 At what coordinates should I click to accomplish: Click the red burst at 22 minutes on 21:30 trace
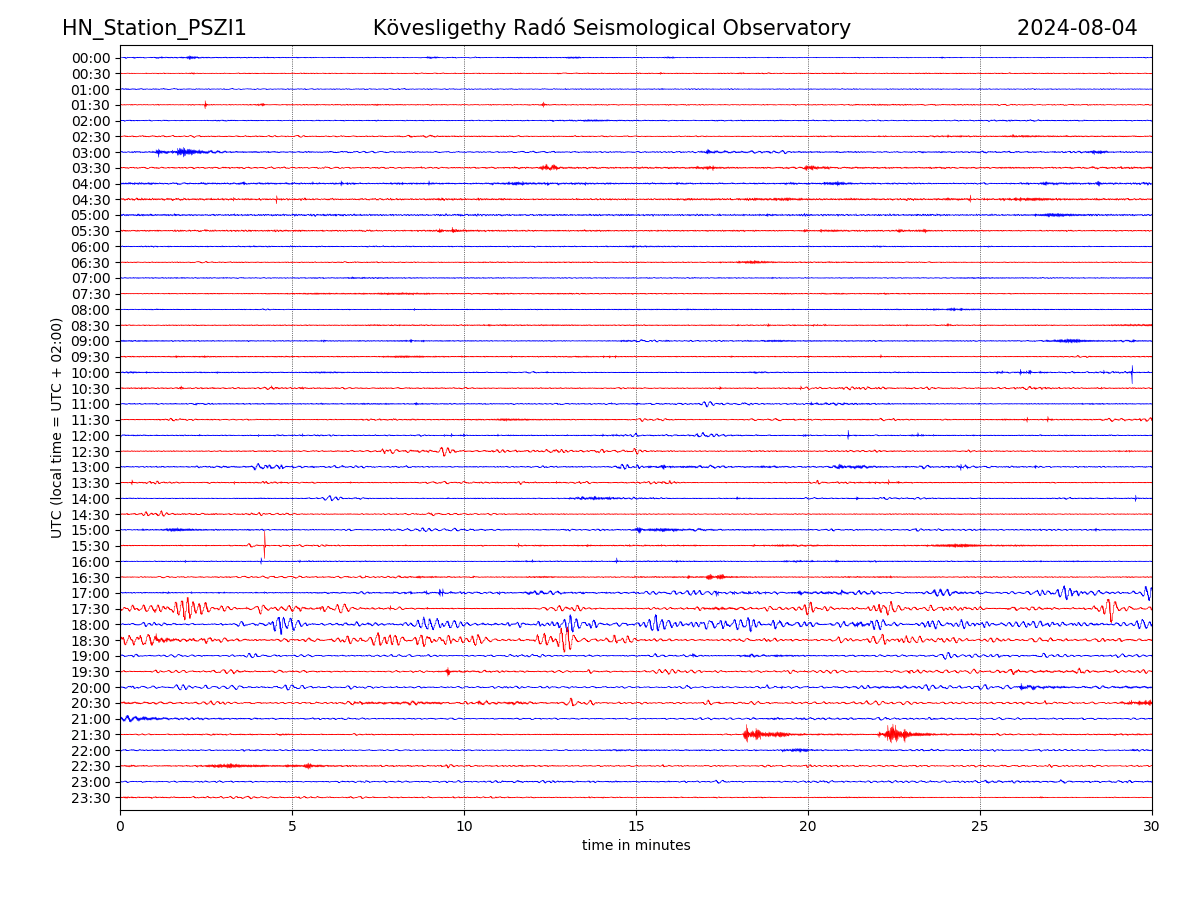click(893, 734)
